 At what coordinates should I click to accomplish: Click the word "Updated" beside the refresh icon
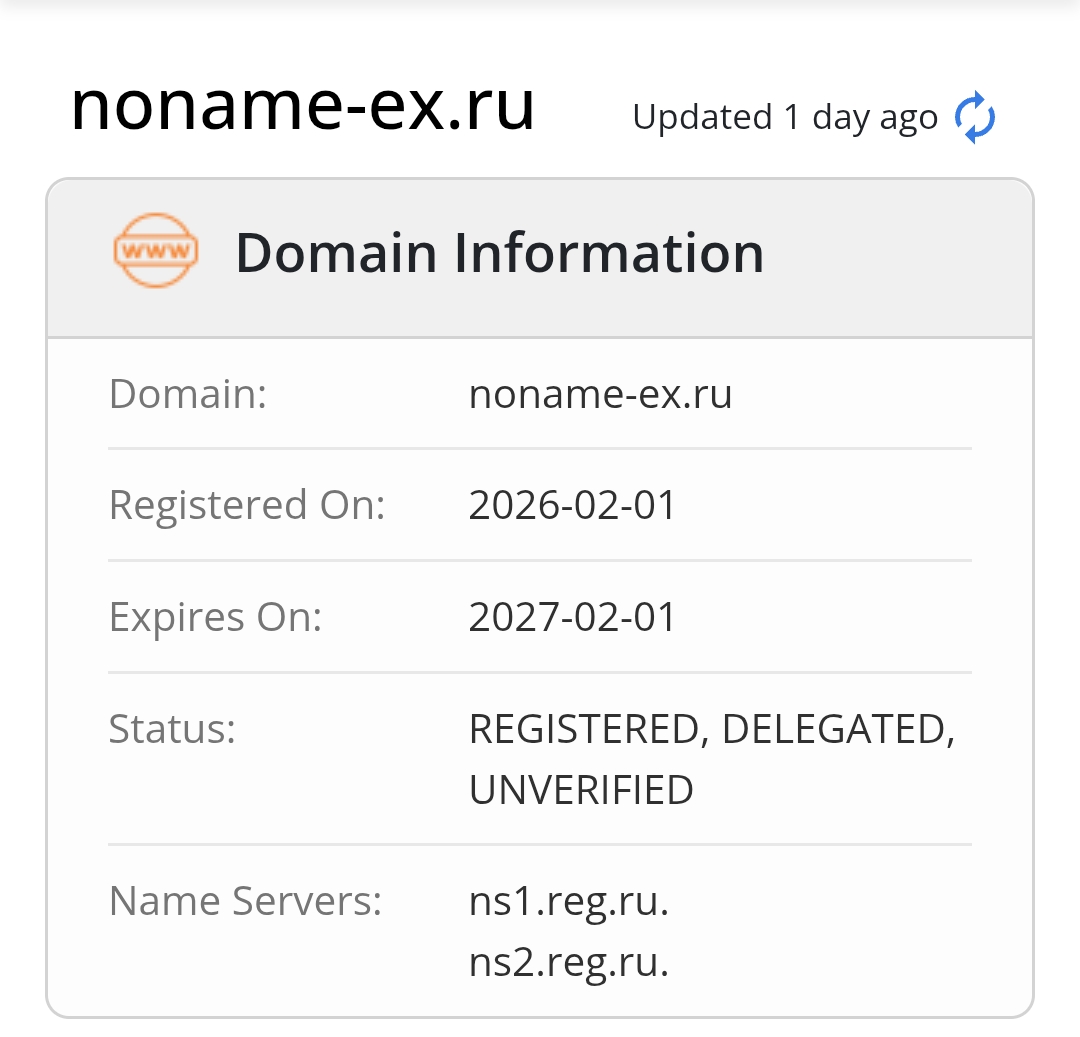[702, 118]
